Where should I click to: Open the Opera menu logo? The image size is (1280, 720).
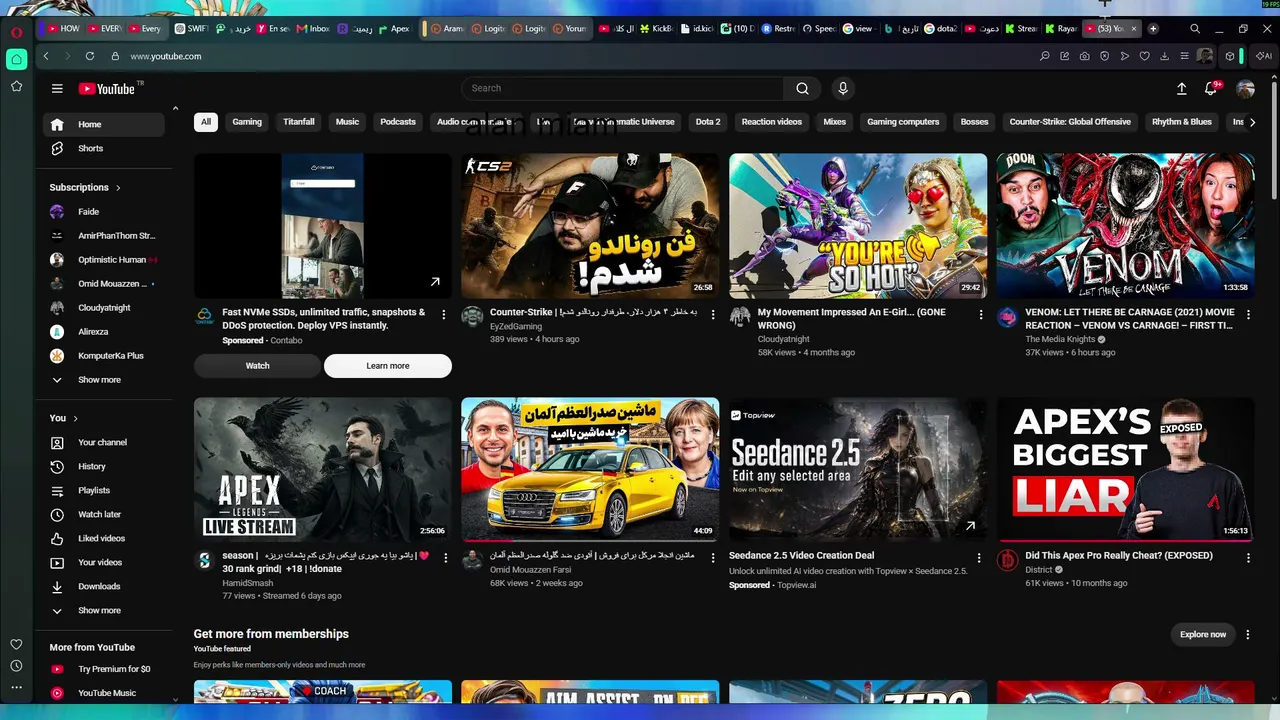16,32
